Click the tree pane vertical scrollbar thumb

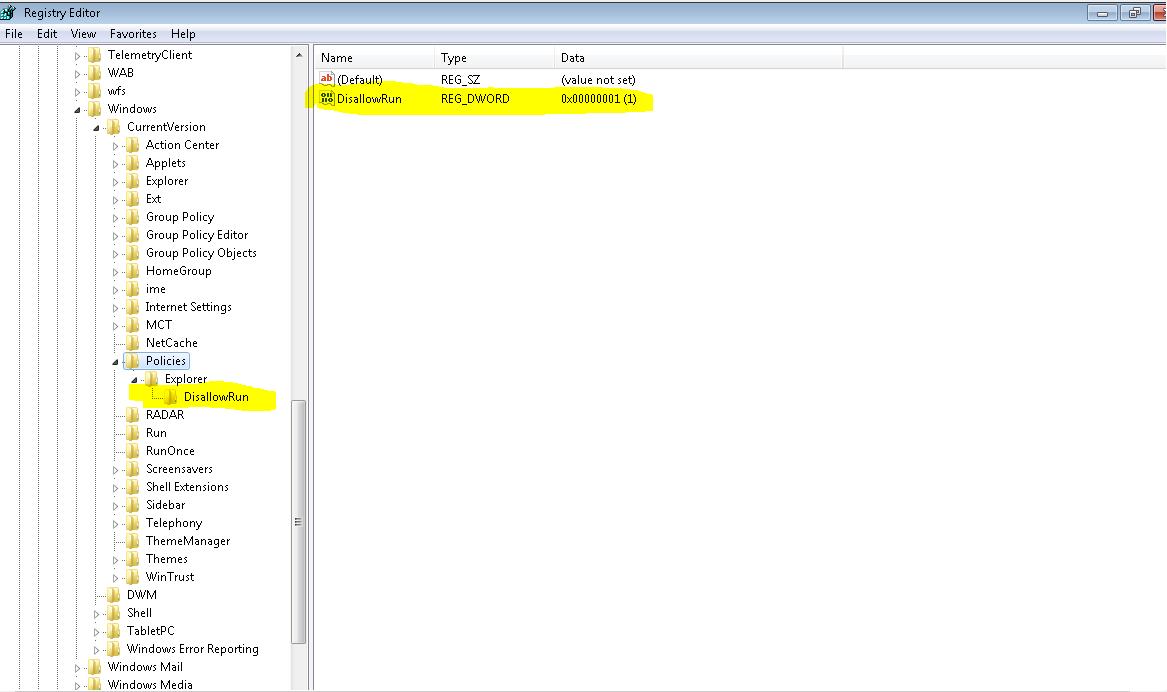click(298, 522)
